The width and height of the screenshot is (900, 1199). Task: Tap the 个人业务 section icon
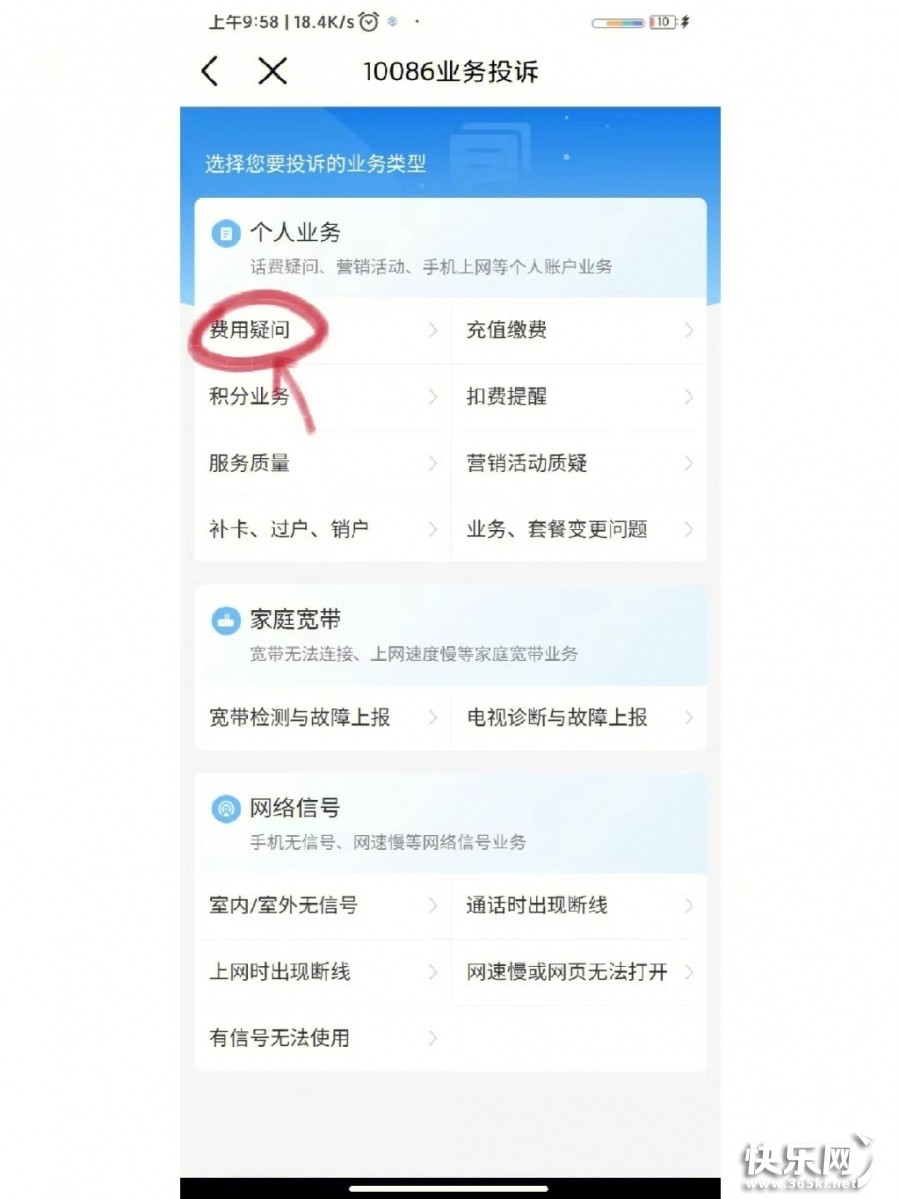226,233
